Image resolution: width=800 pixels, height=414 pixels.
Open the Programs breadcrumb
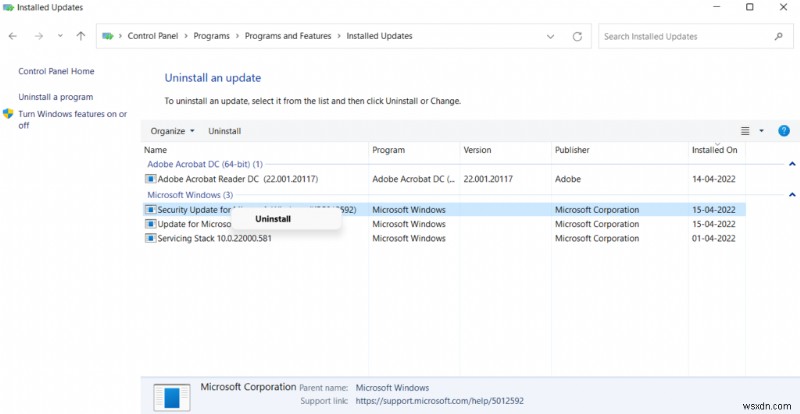click(211, 36)
